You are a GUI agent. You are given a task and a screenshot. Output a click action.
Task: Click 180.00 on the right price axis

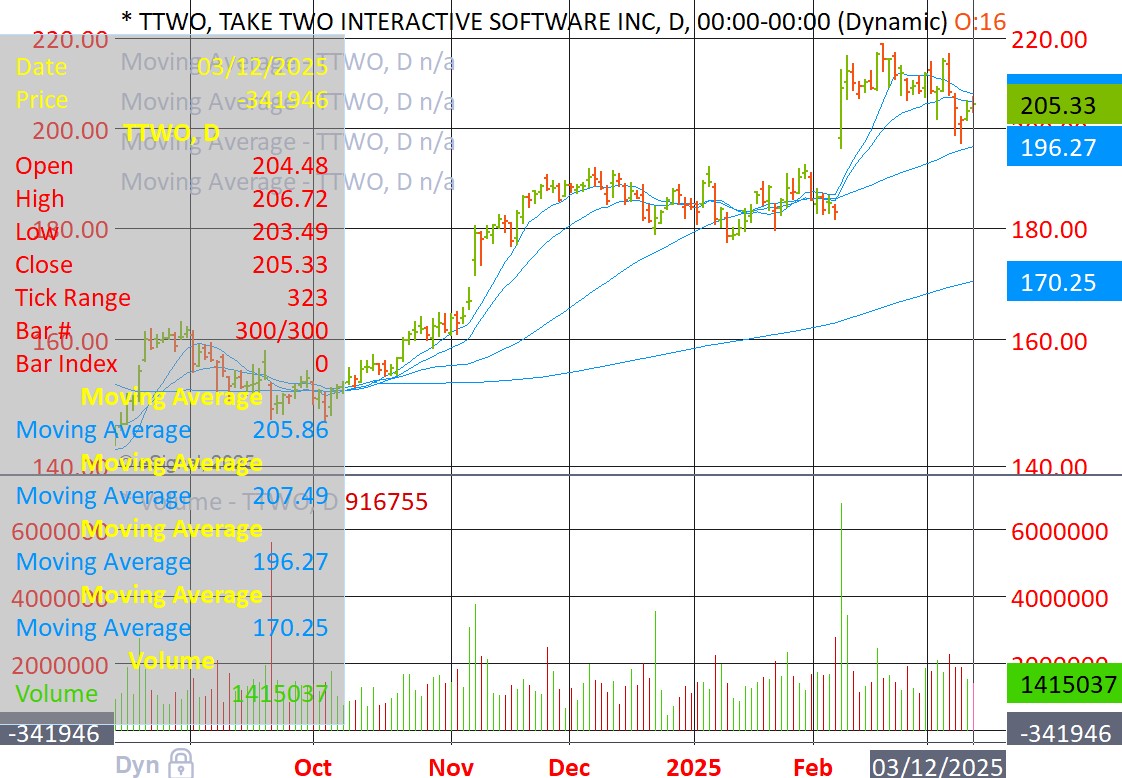(x=1049, y=230)
